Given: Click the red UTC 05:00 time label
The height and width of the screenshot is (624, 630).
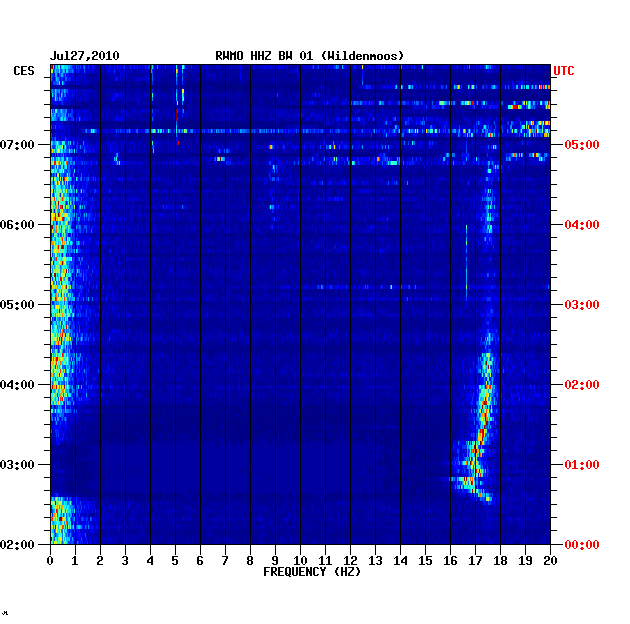Looking at the screenshot, I should pos(582,145).
